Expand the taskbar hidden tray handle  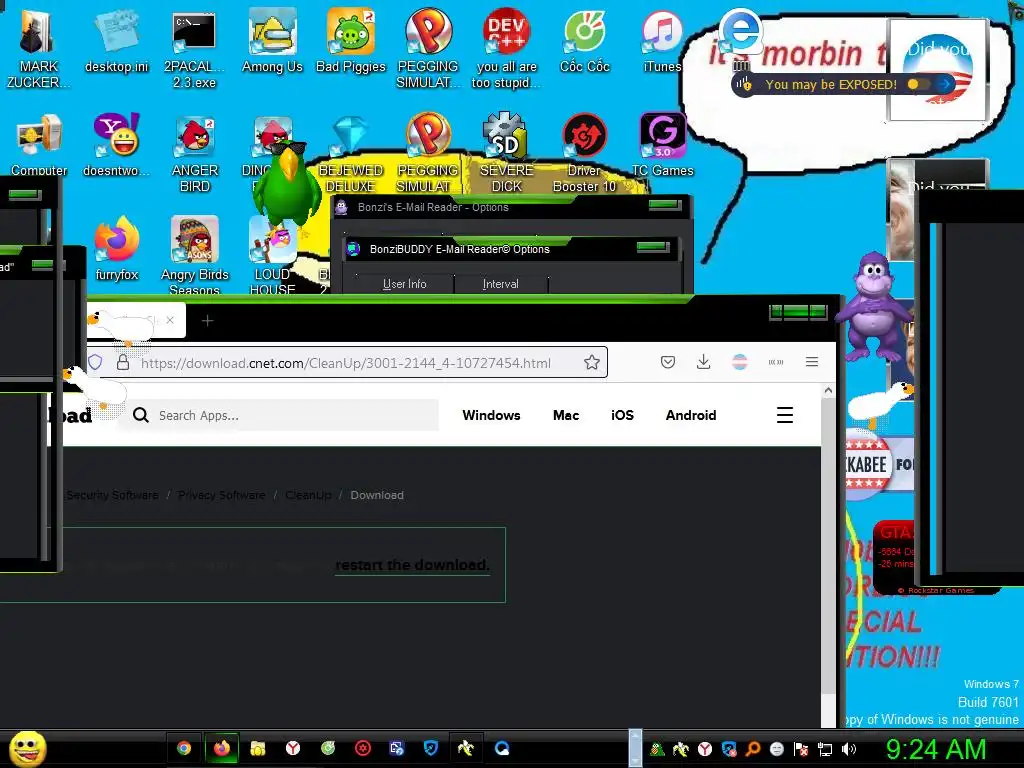pos(635,748)
